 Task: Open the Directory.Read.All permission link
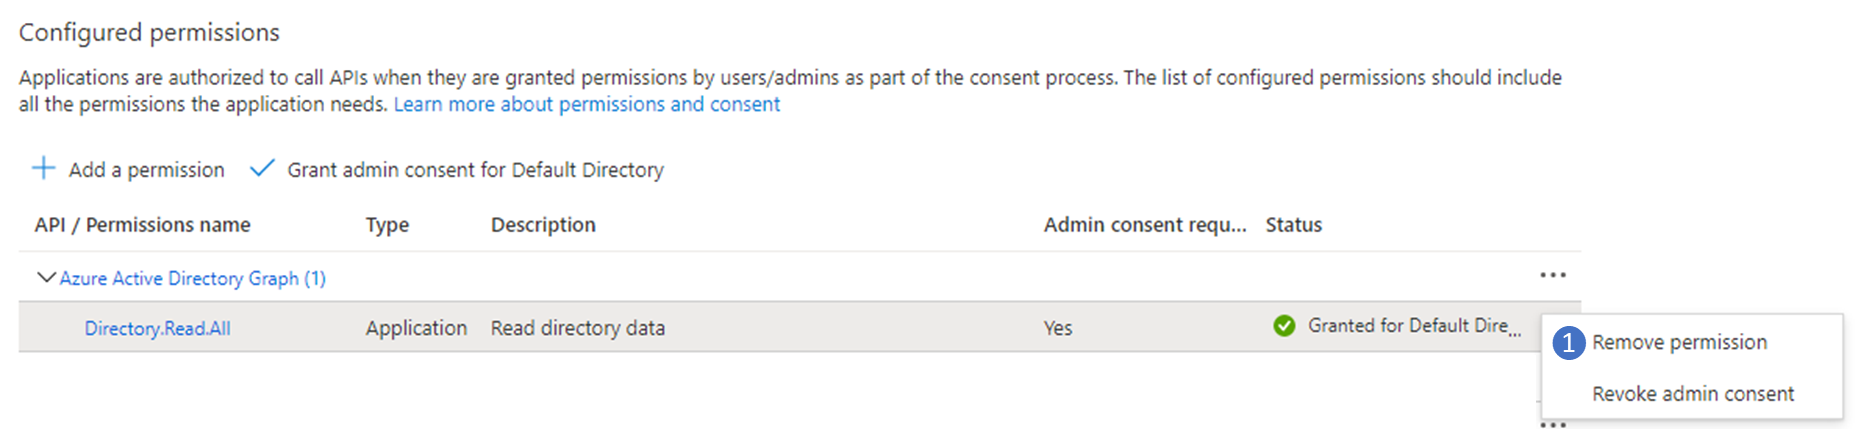point(157,328)
